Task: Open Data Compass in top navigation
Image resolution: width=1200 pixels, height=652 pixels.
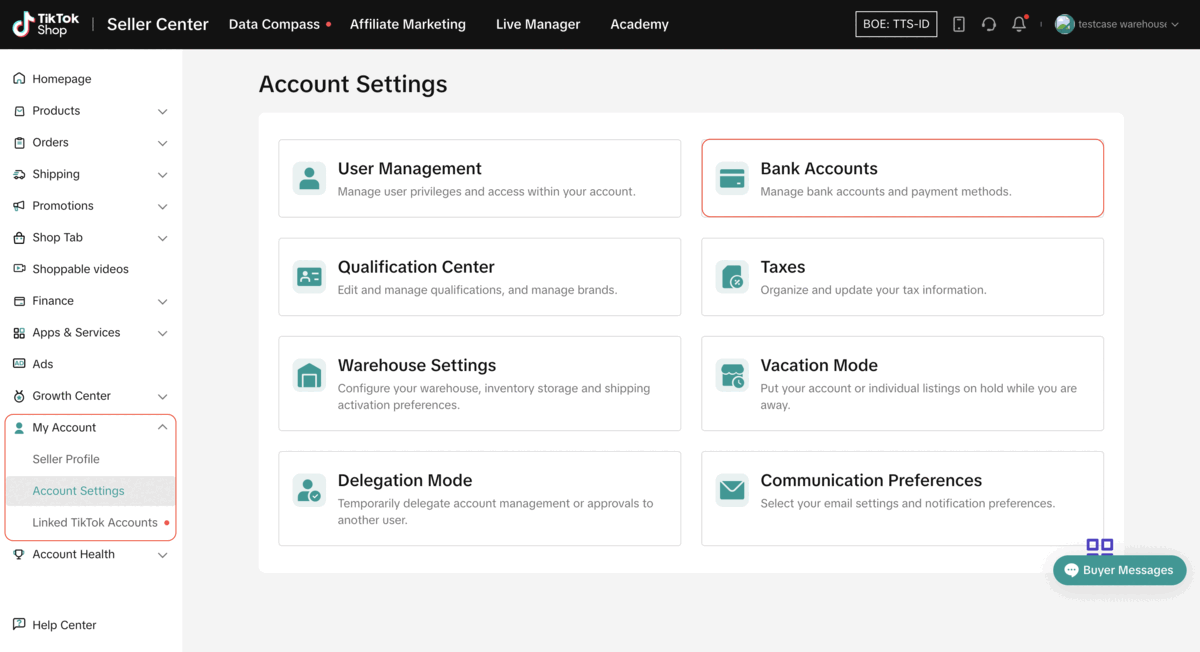Action: click(274, 24)
